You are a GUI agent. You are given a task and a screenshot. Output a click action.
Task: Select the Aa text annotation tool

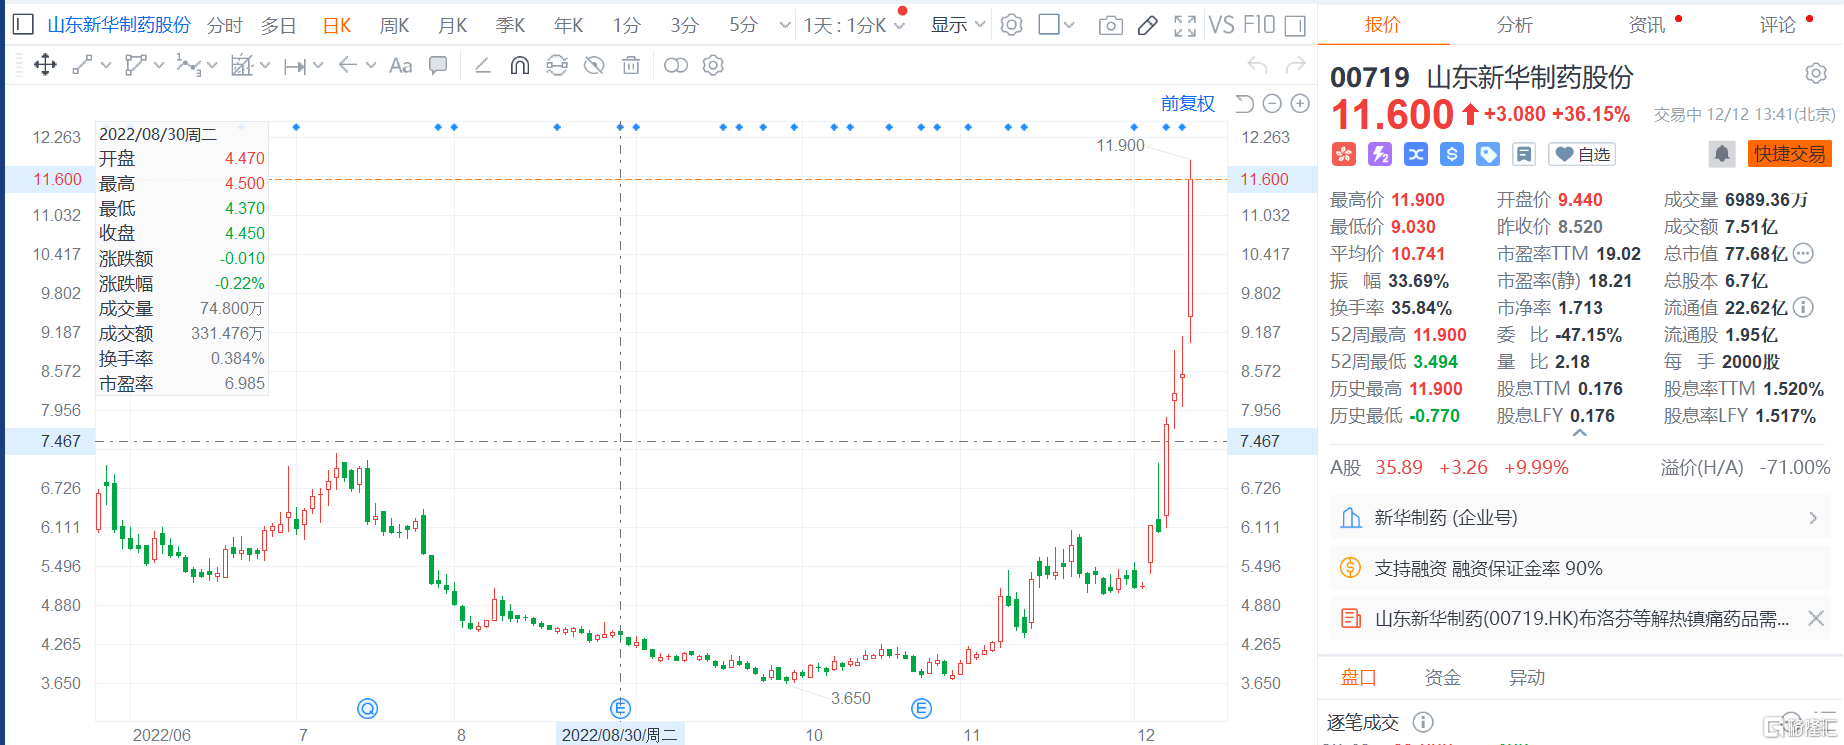400,66
